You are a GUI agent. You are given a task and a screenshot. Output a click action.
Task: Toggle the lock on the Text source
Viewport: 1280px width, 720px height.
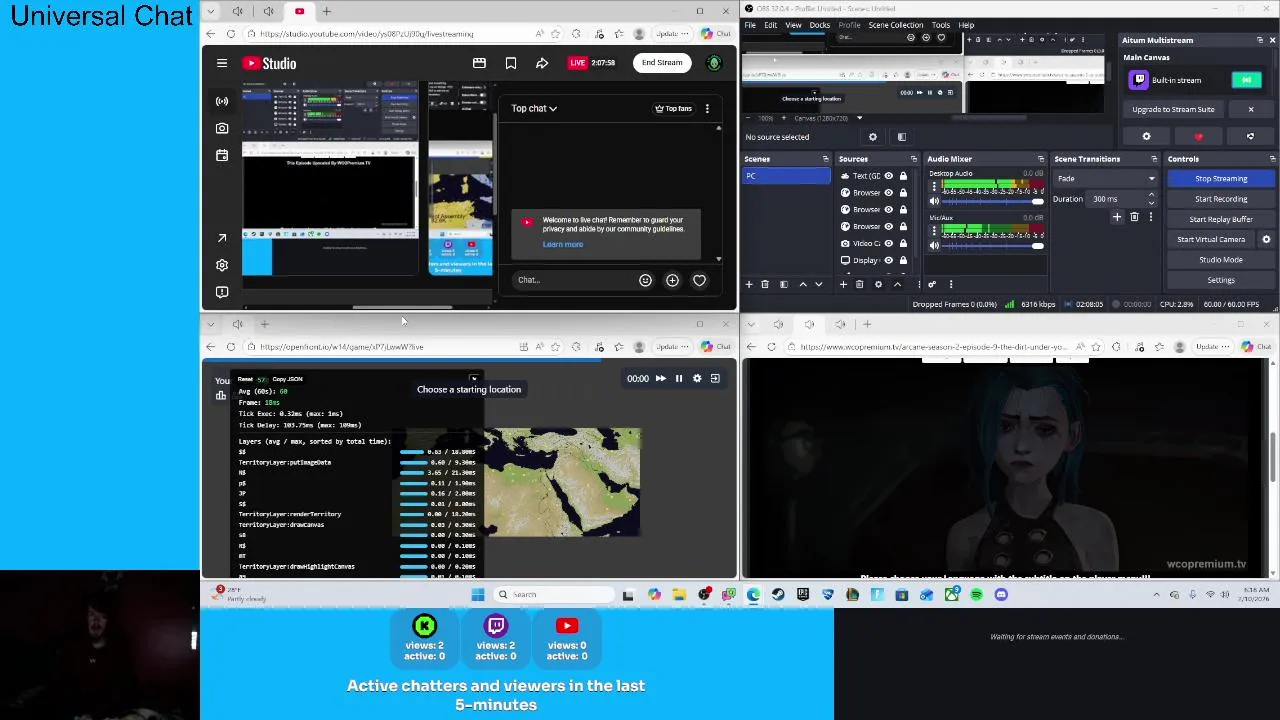tap(903, 176)
